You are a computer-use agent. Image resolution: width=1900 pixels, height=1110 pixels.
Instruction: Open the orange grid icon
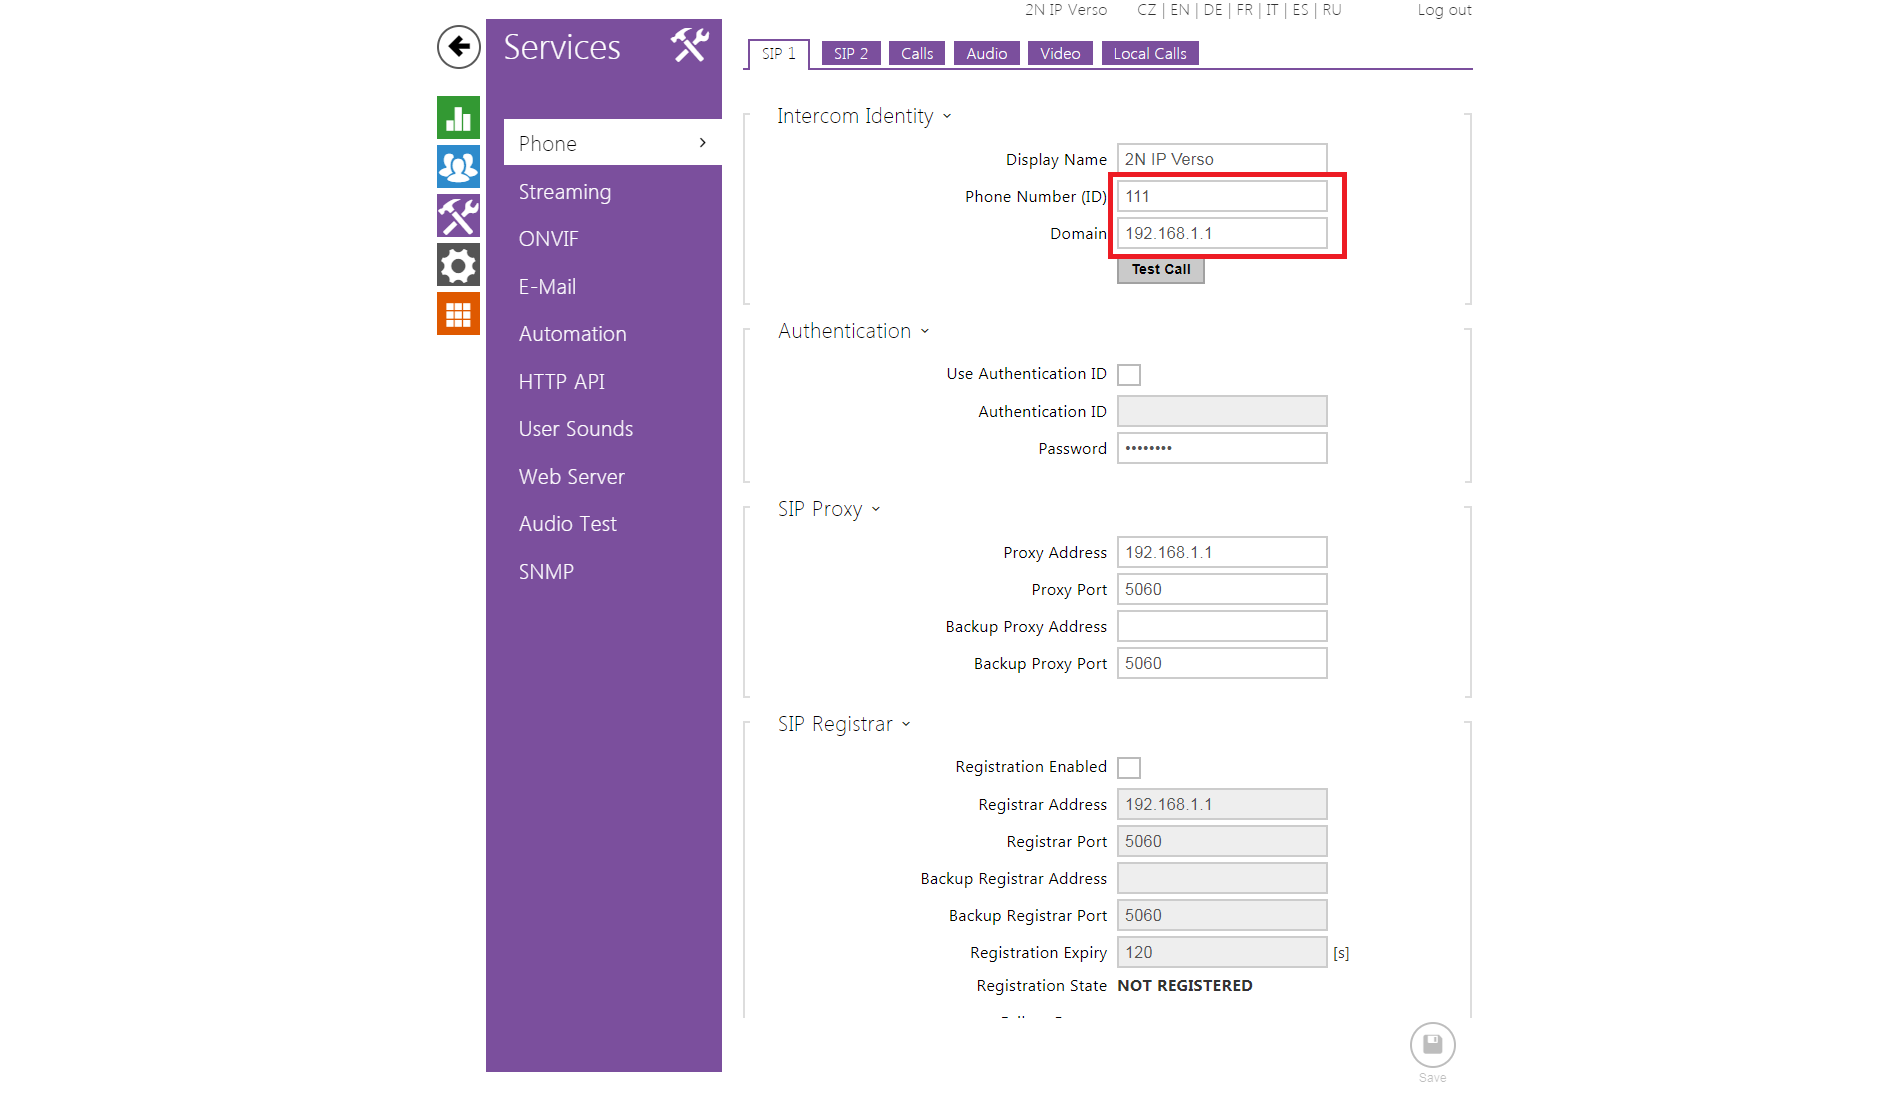[458, 314]
